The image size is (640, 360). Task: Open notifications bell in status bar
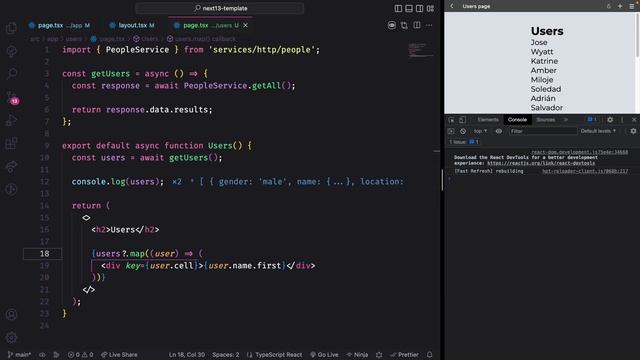[x=429, y=355]
